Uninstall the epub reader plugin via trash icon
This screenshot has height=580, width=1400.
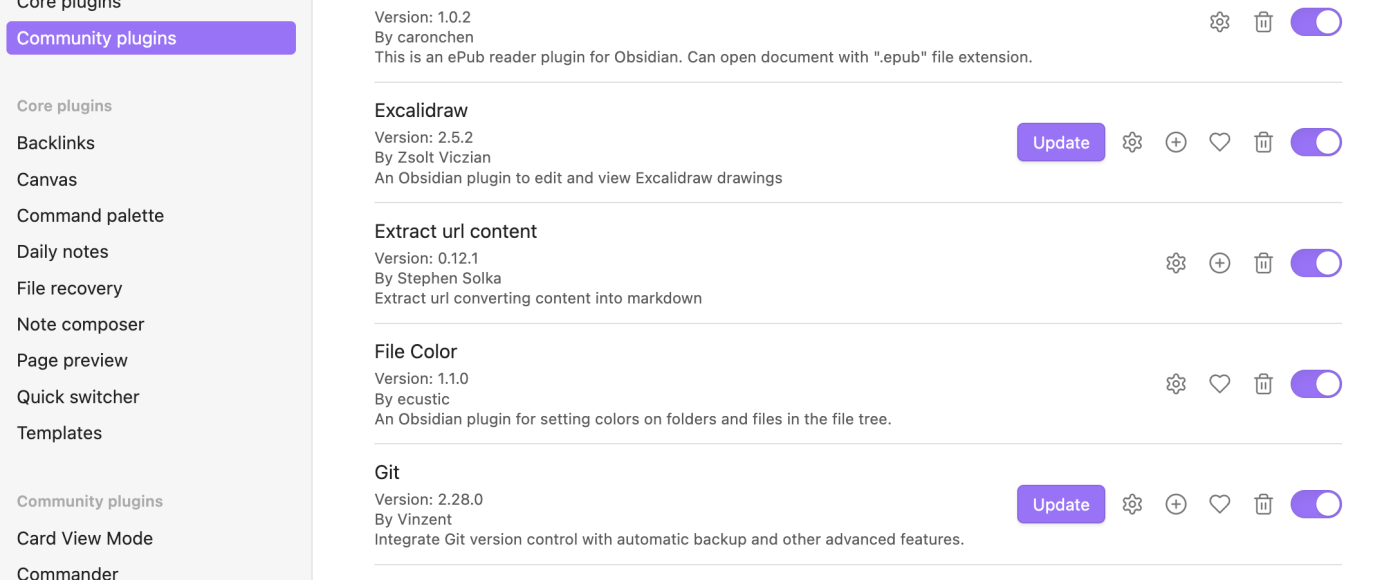[x=1263, y=21]
